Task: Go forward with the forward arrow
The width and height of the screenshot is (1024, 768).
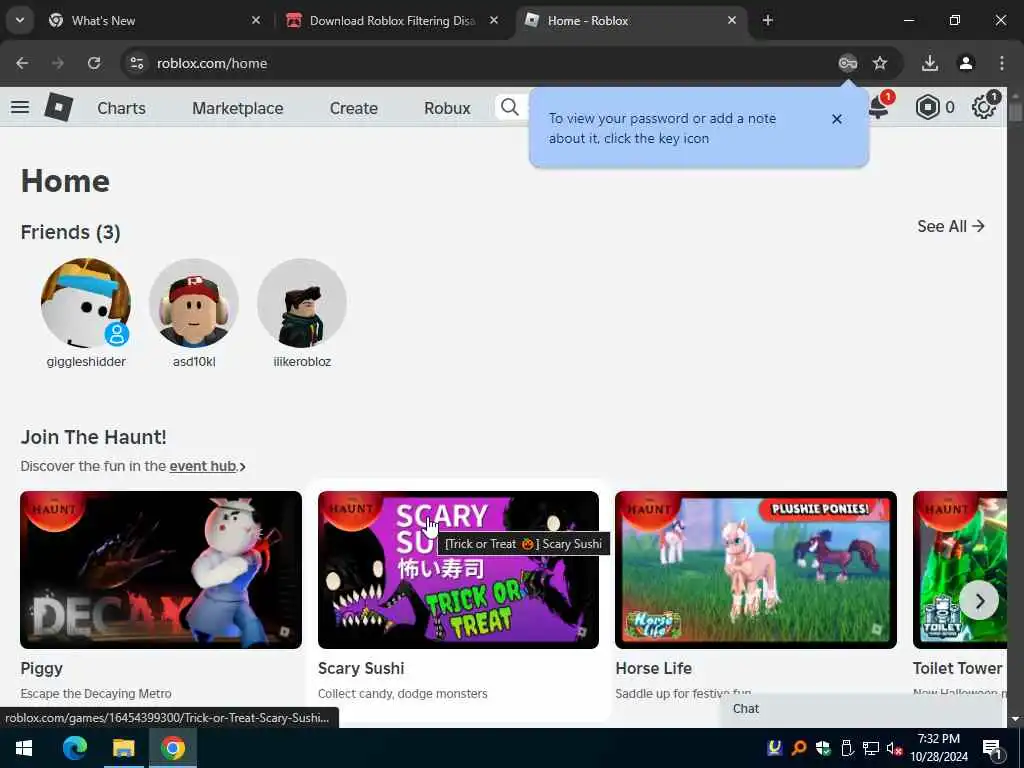Action: point(58,63)
